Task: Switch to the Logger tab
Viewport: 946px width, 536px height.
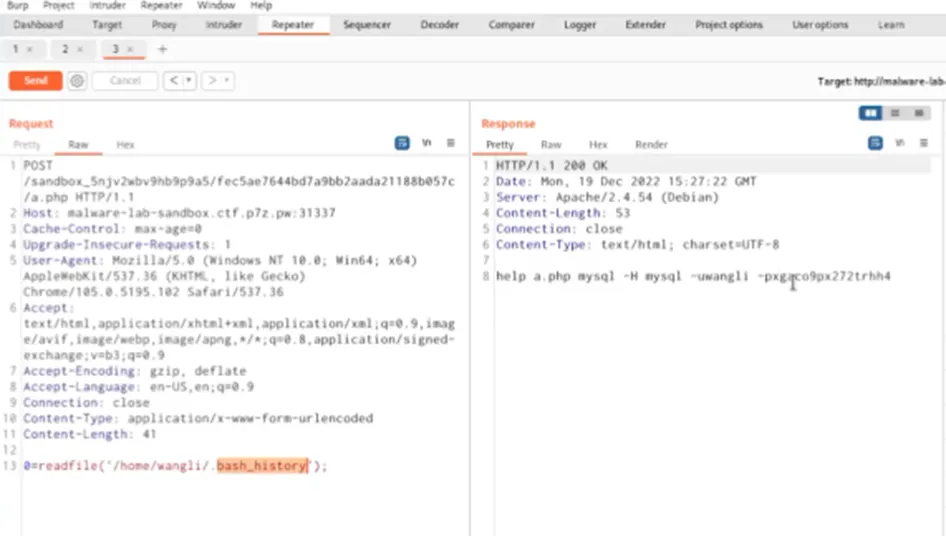Action: coord(580,25)
